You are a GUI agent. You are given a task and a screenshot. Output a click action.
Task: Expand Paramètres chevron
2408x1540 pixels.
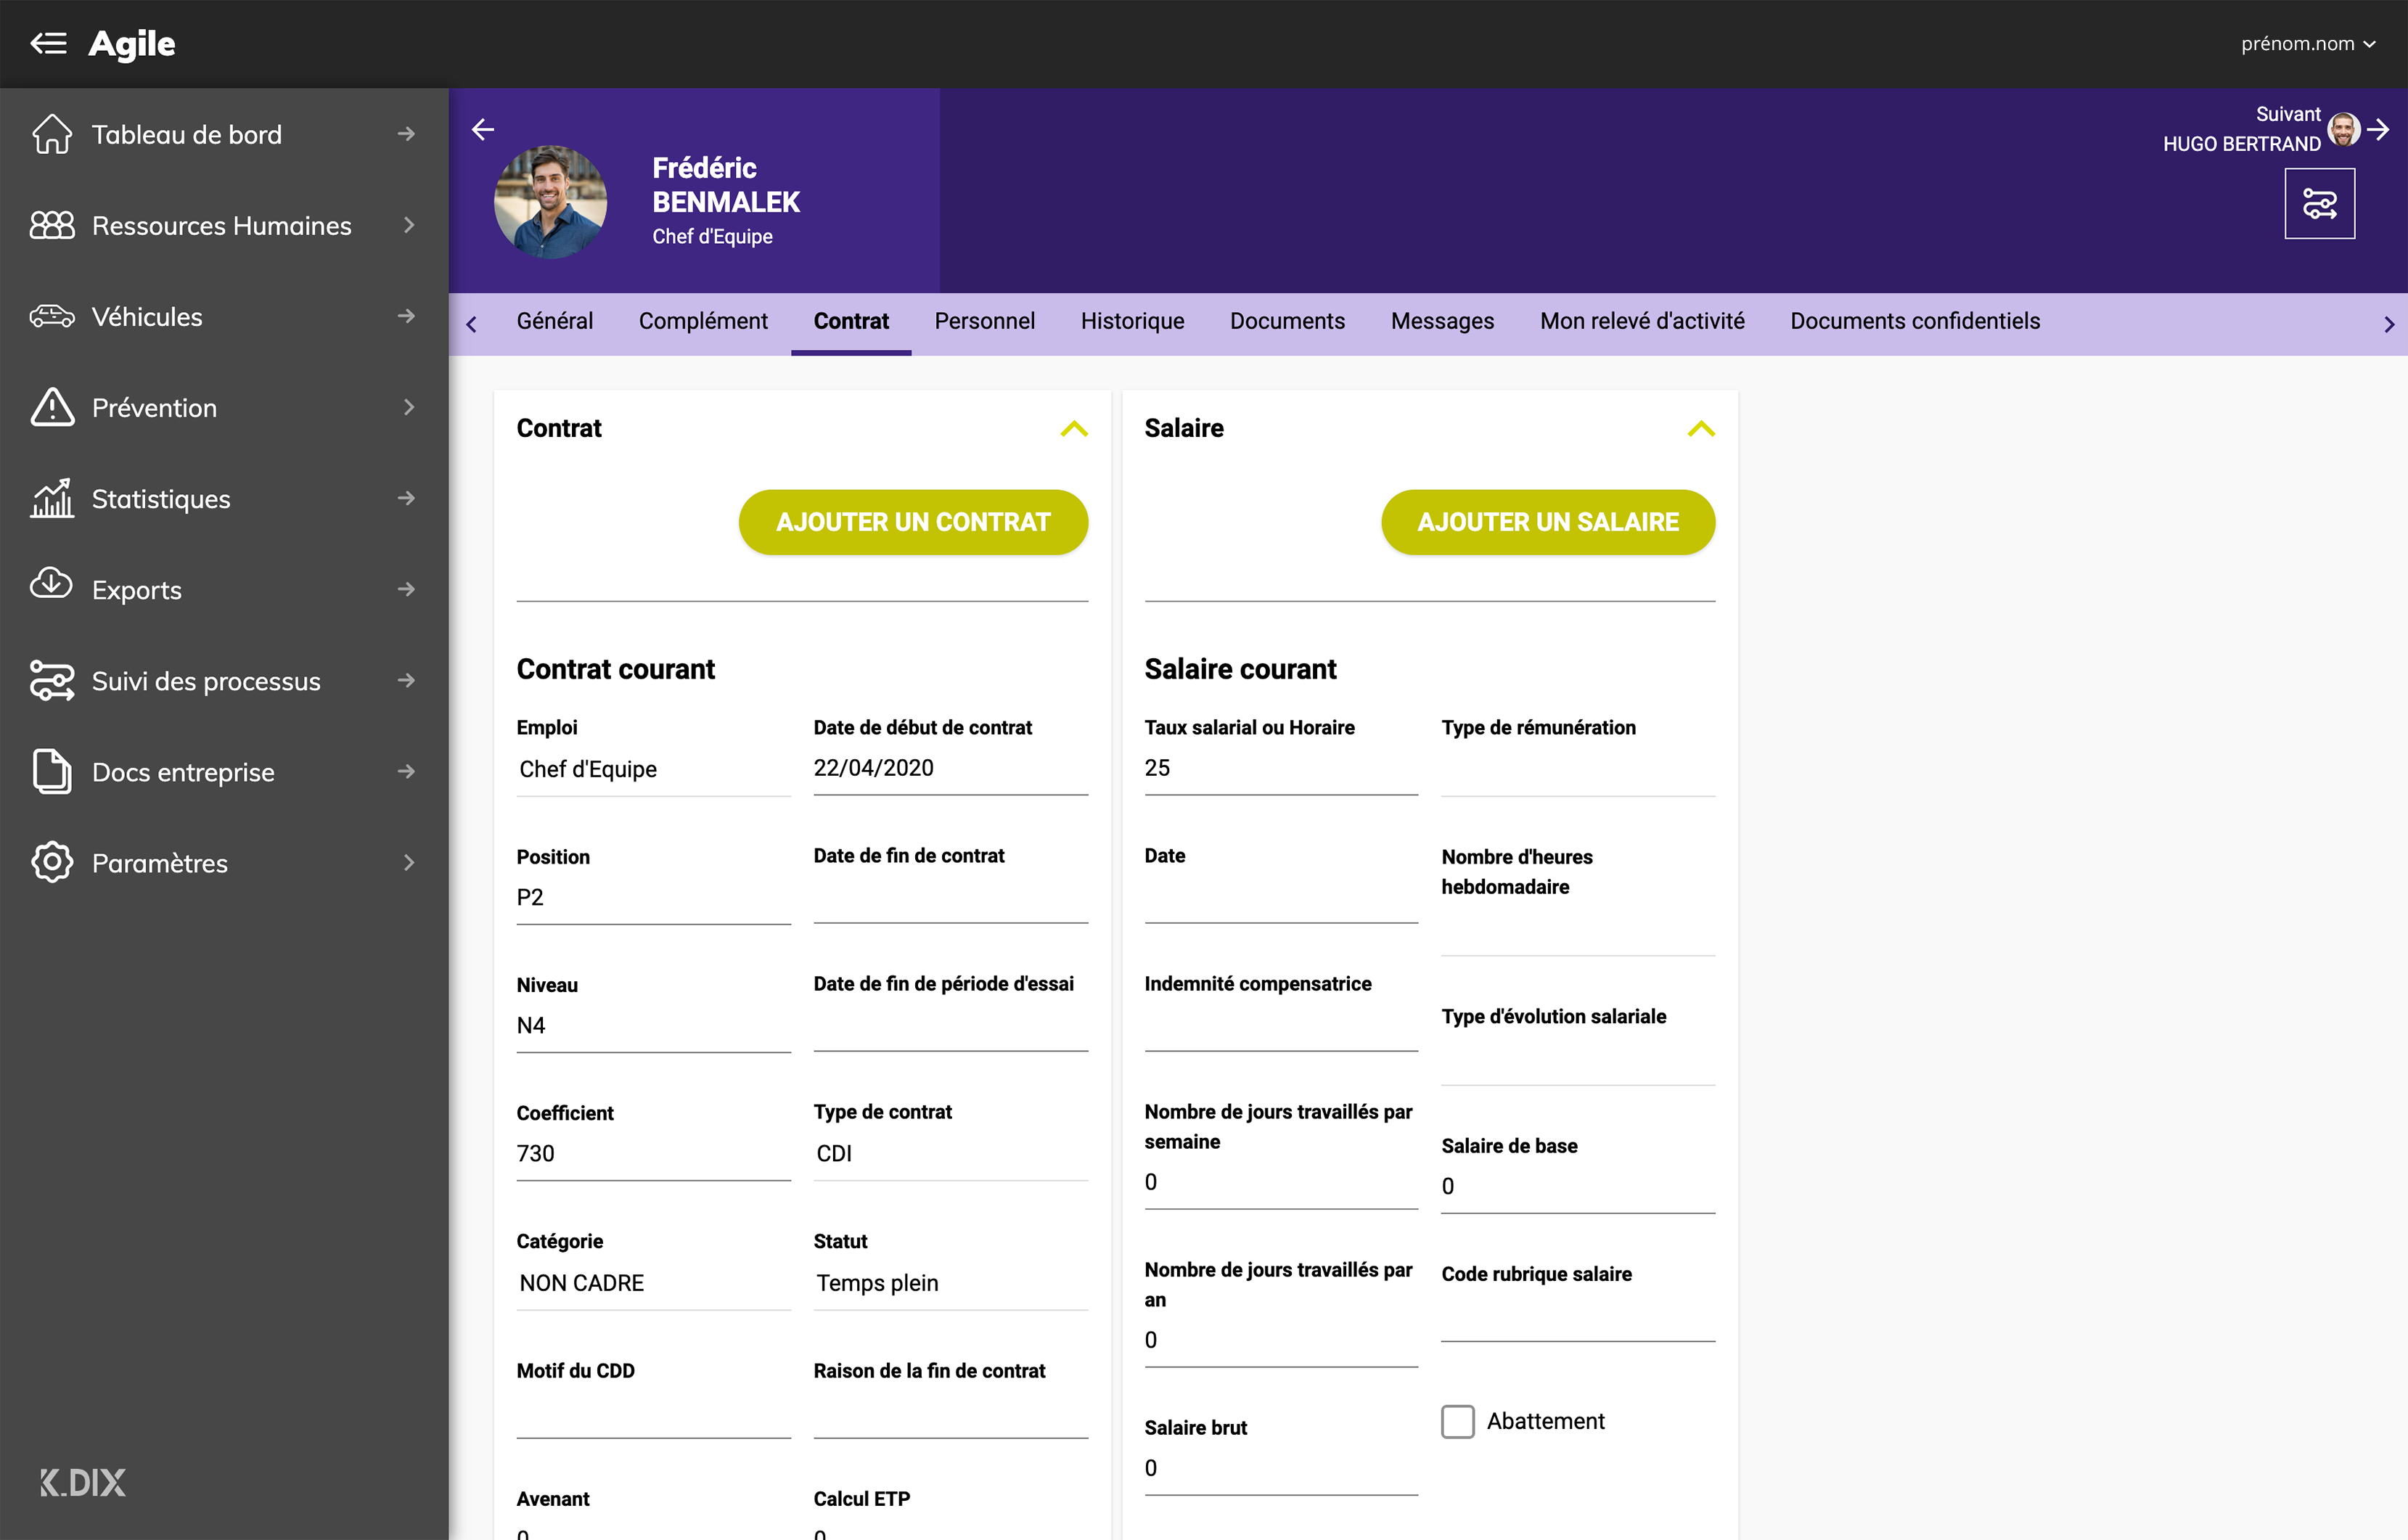(x=408, y=862)
